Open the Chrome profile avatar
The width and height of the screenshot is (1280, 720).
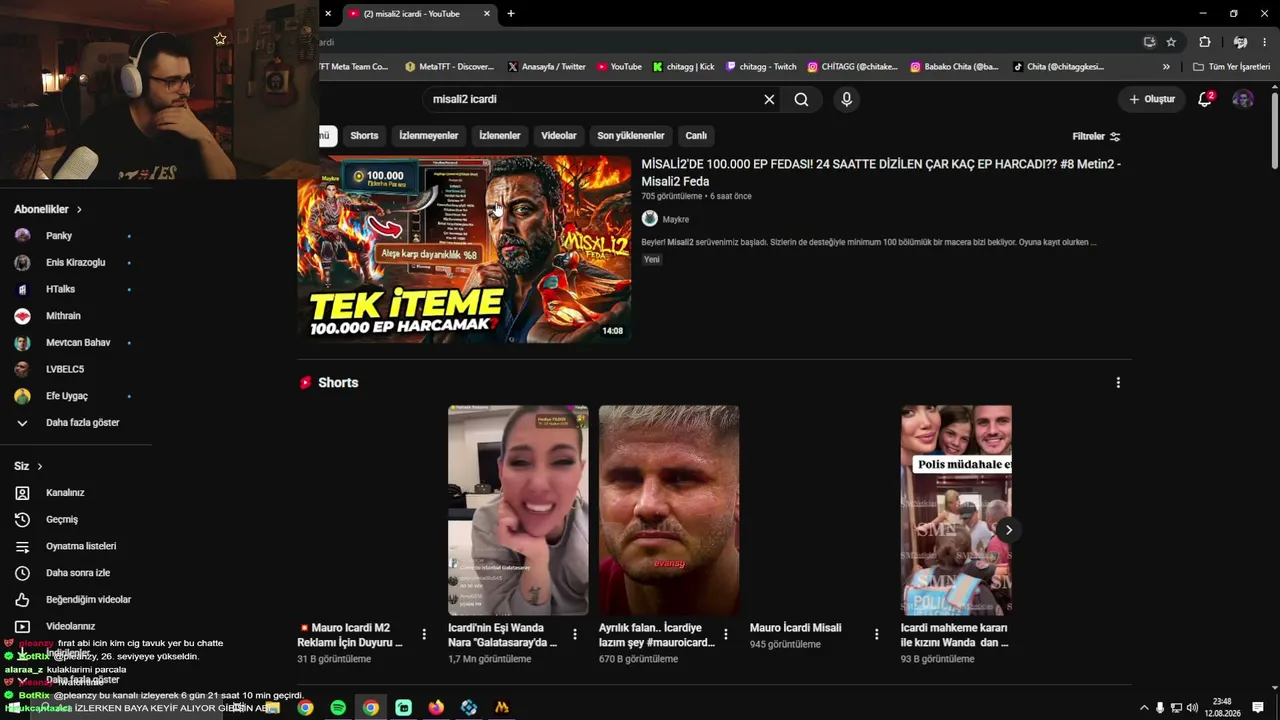pyautogui.click(x=1240, y=42)
